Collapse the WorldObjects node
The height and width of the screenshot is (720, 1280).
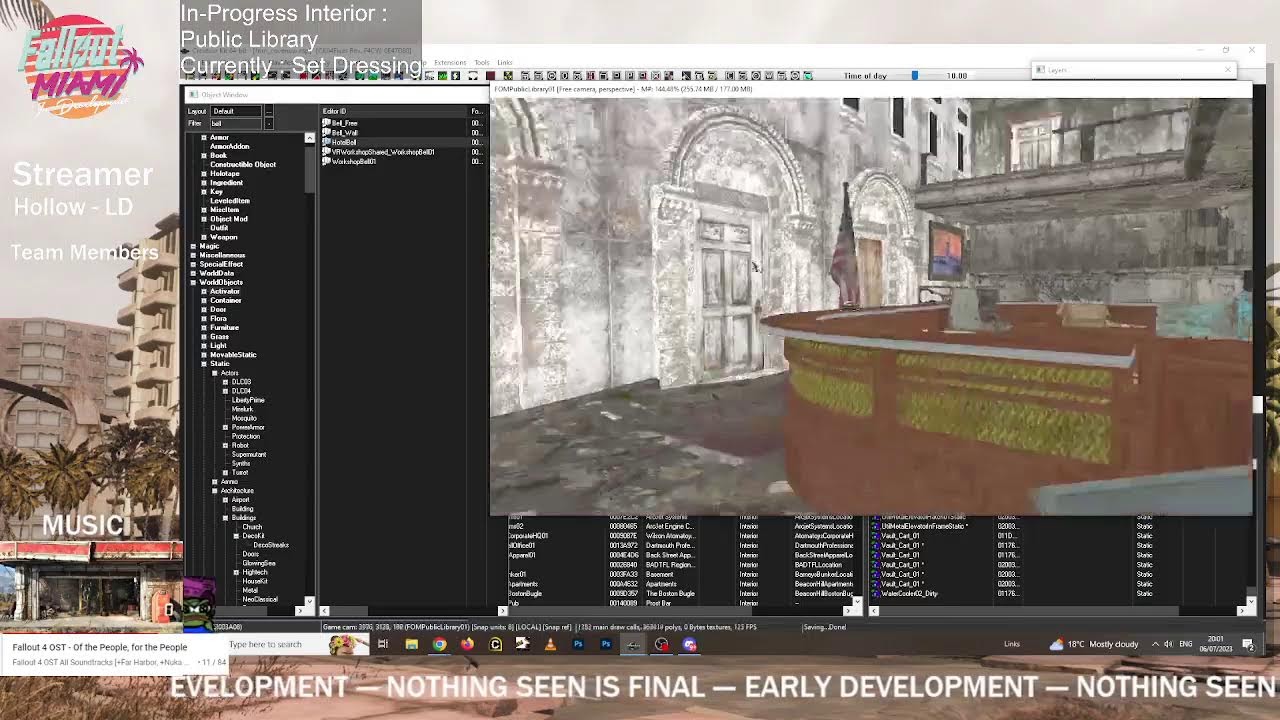pos(193,282)
